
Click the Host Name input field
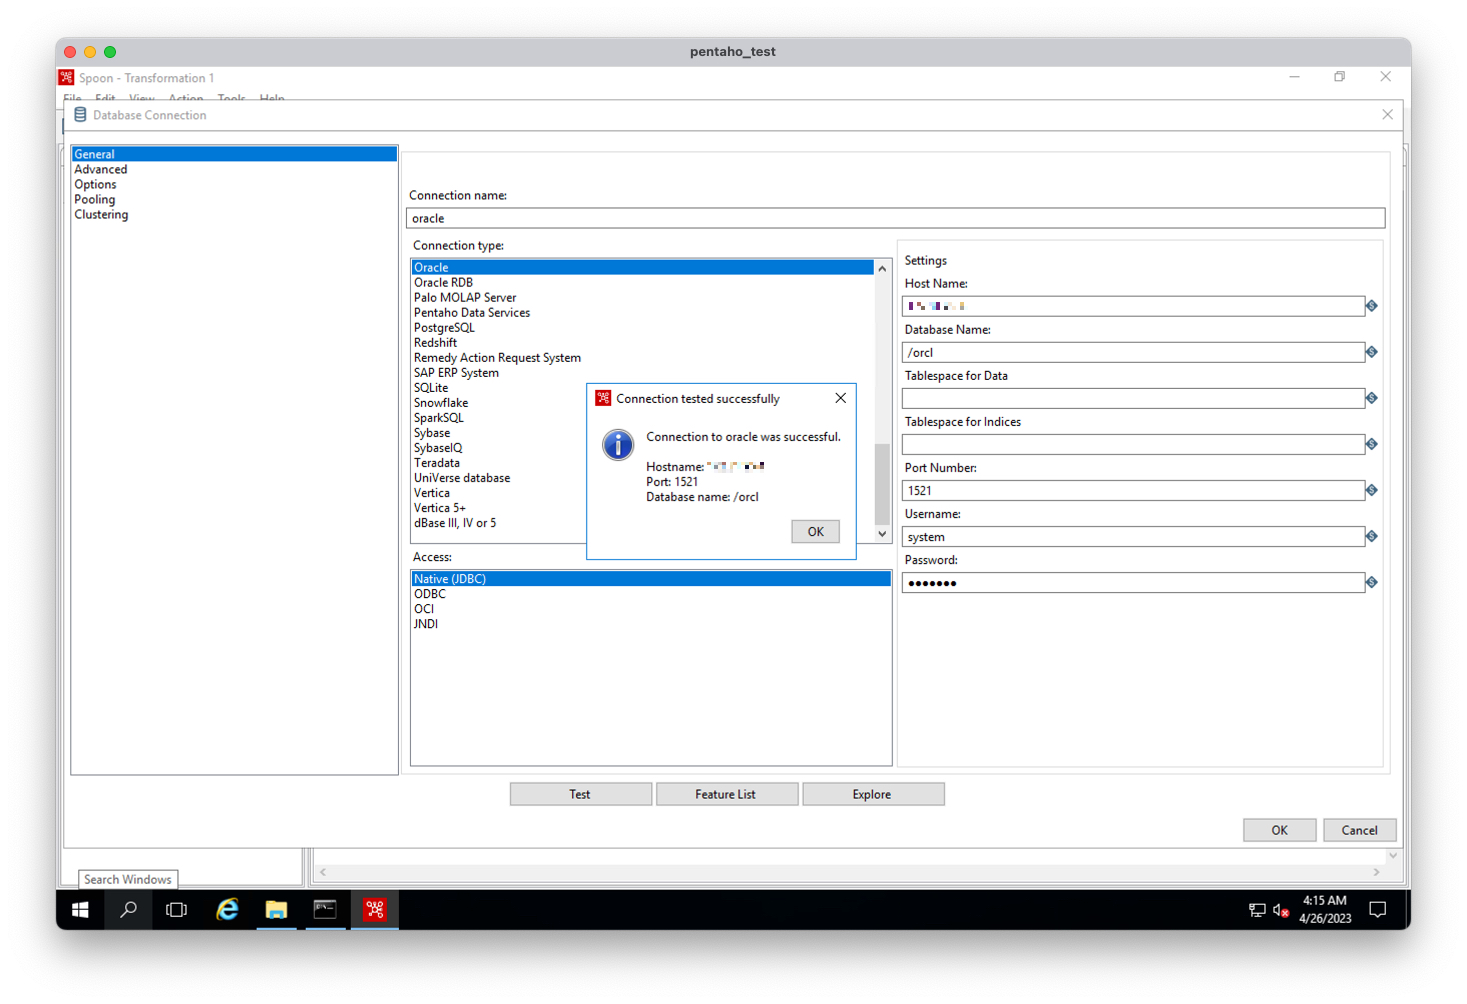(1133, 306)
